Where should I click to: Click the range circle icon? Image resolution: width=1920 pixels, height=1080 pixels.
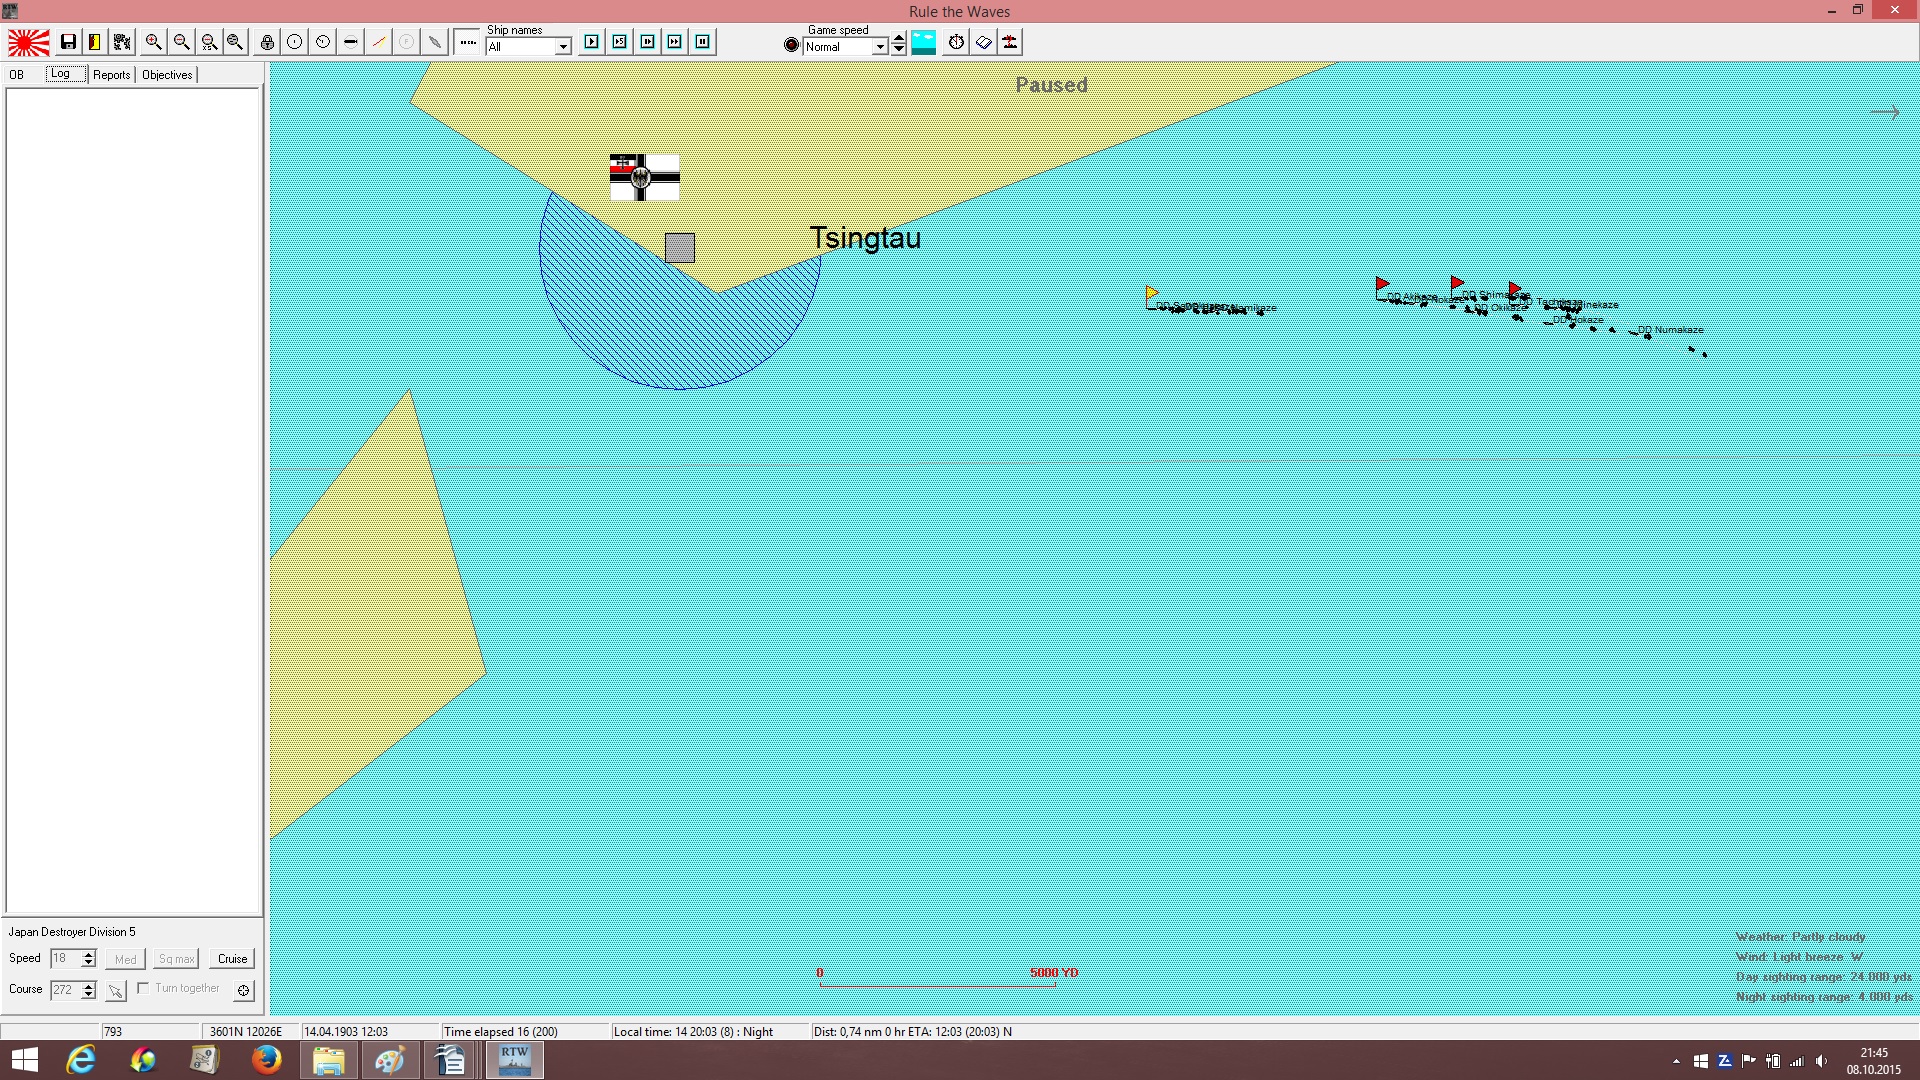pyautogui.click(x=295, y=42)
